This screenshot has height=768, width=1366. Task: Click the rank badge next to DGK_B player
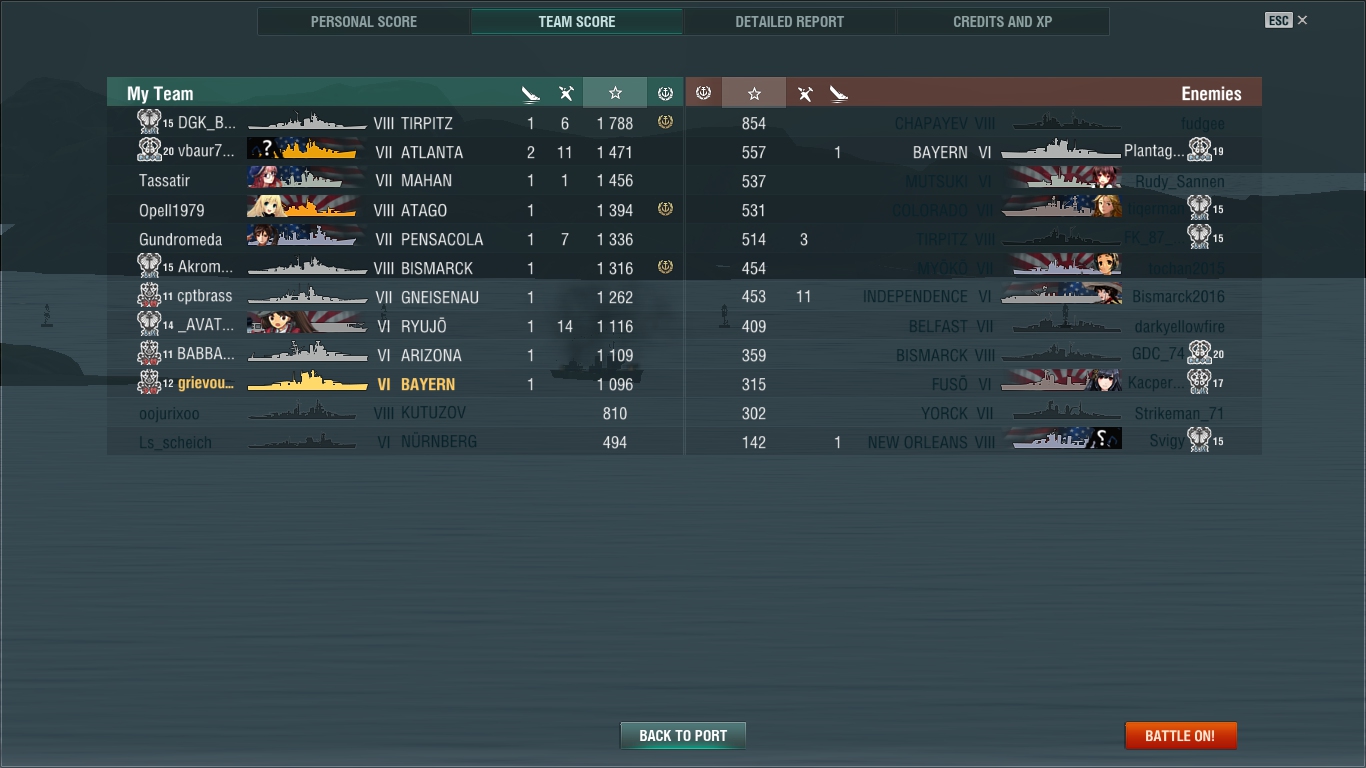click(149, 122)
